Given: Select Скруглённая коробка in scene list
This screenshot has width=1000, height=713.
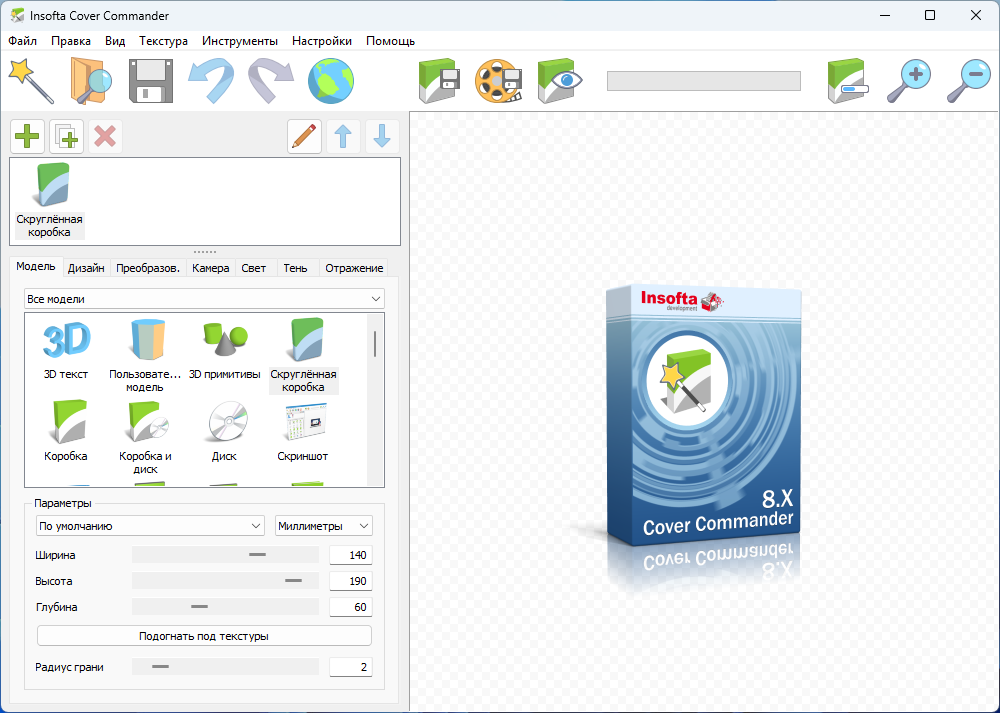Looking at the screenshot, I should click(x=50, y=200).
